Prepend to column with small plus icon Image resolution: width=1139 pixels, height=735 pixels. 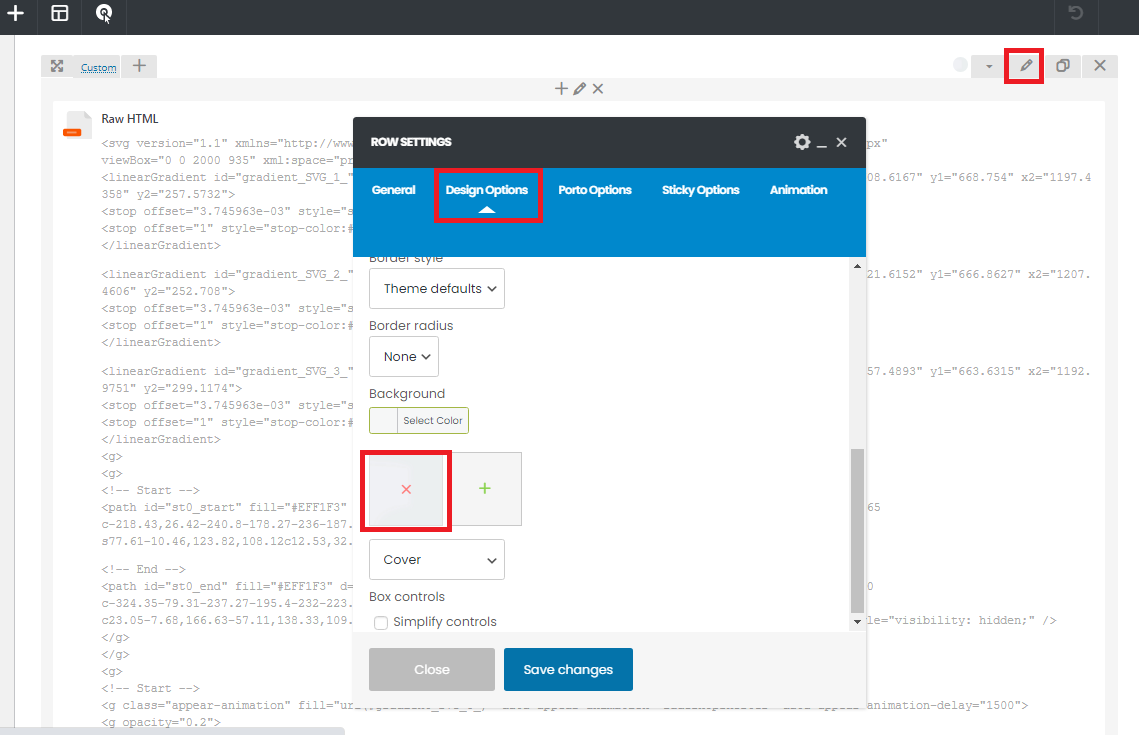click(561, 89)
